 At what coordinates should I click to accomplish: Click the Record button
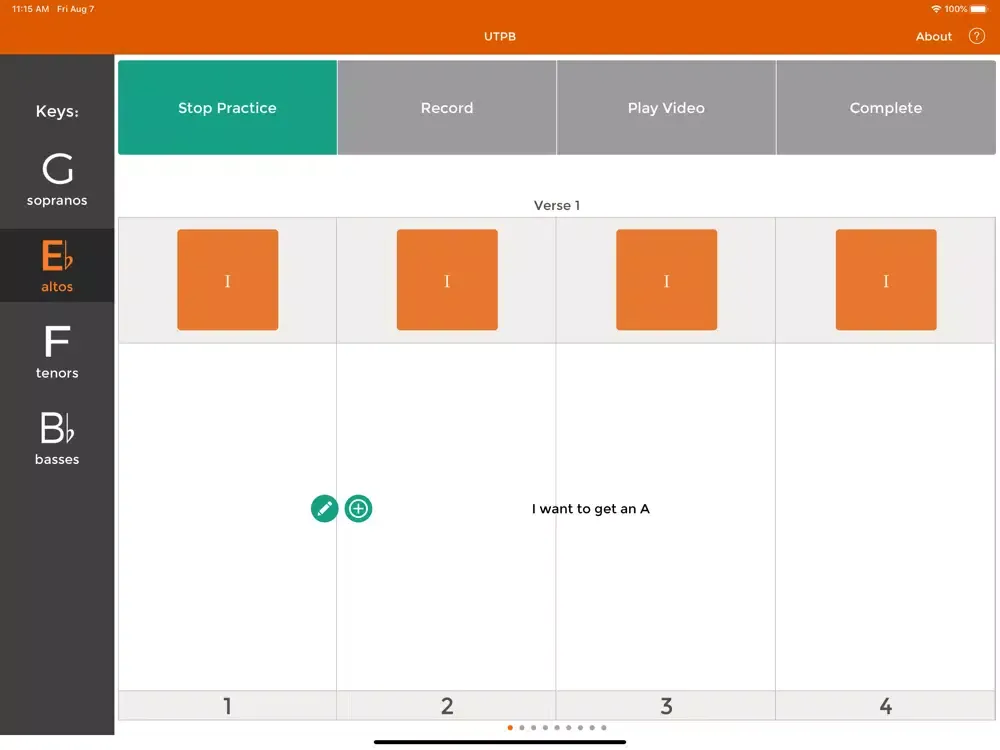tap(446, 108)
